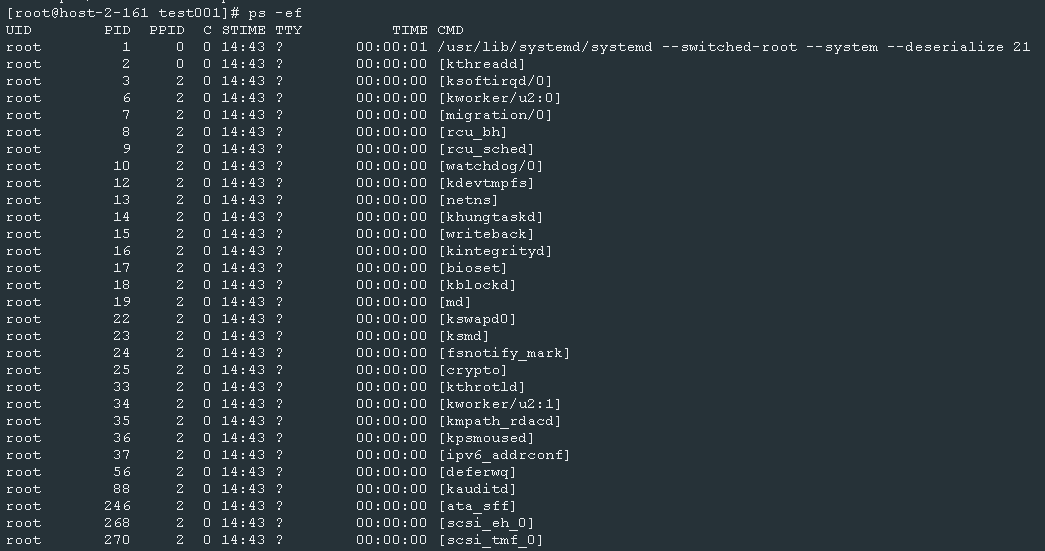The width and height of the screenshot is (1045, 551).
Task: Click the [khungtaskd] process name
Action: pyautogui.click(x=491, y=217)
